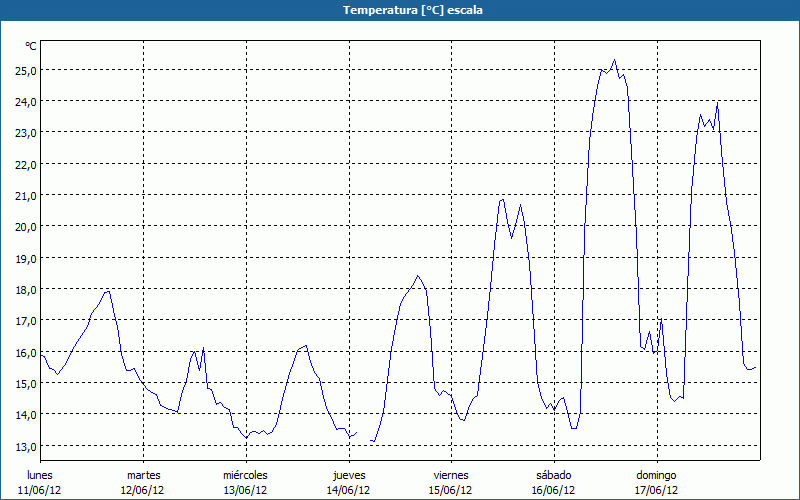Click the 'jueves' day label
Screen dimensions: 800x500
click(349, 476)
